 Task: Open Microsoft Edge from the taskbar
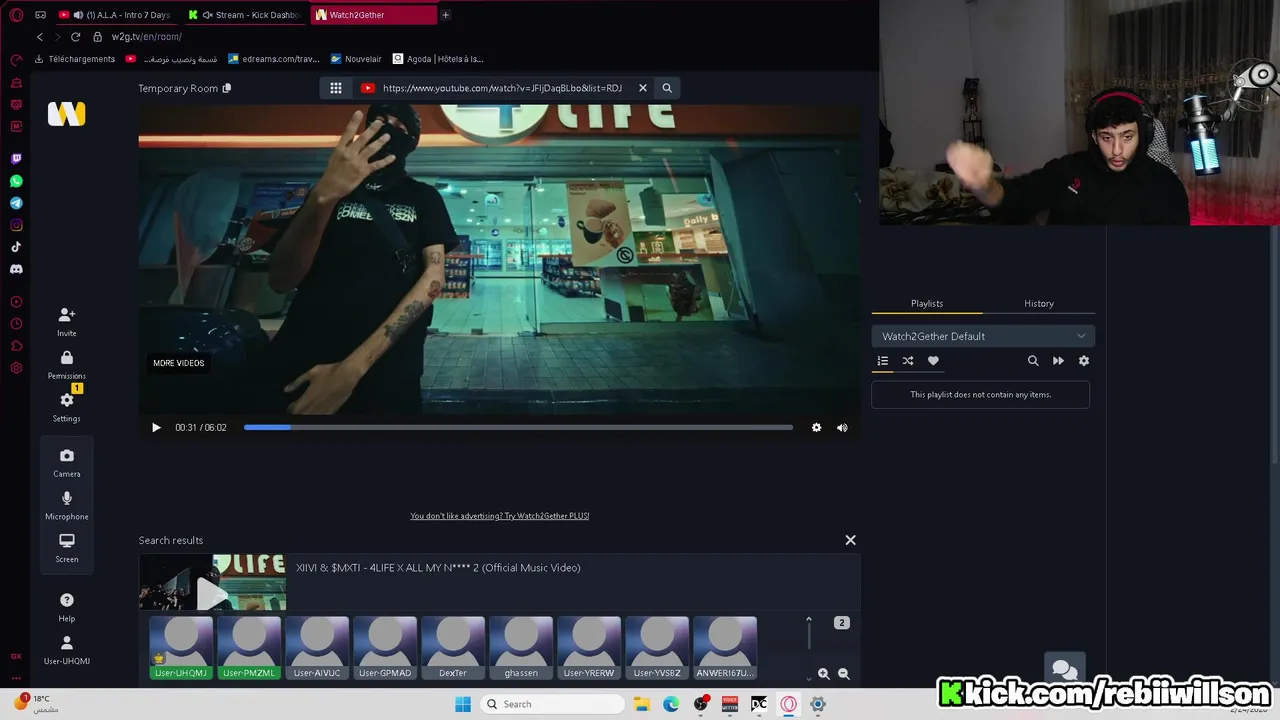pyautogui.click(x=671, y=704)
